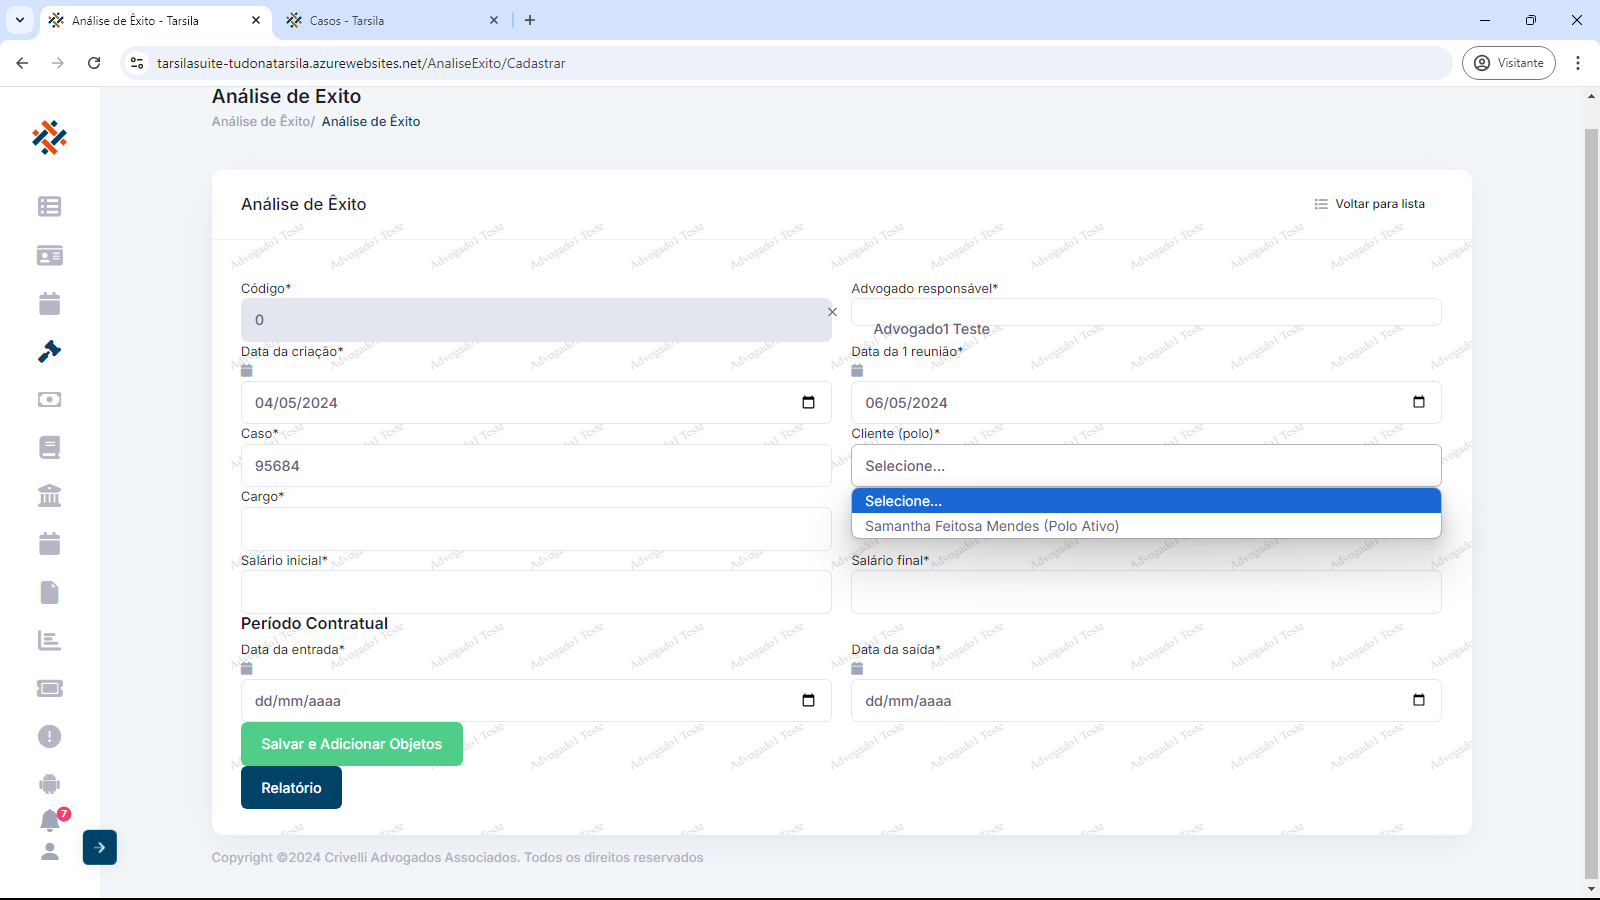The height and width of the screenshot is (900, 1600).
Task: Click the courthouse building sidebar icon
Action: pyautogui.click(x=49, y=495)
